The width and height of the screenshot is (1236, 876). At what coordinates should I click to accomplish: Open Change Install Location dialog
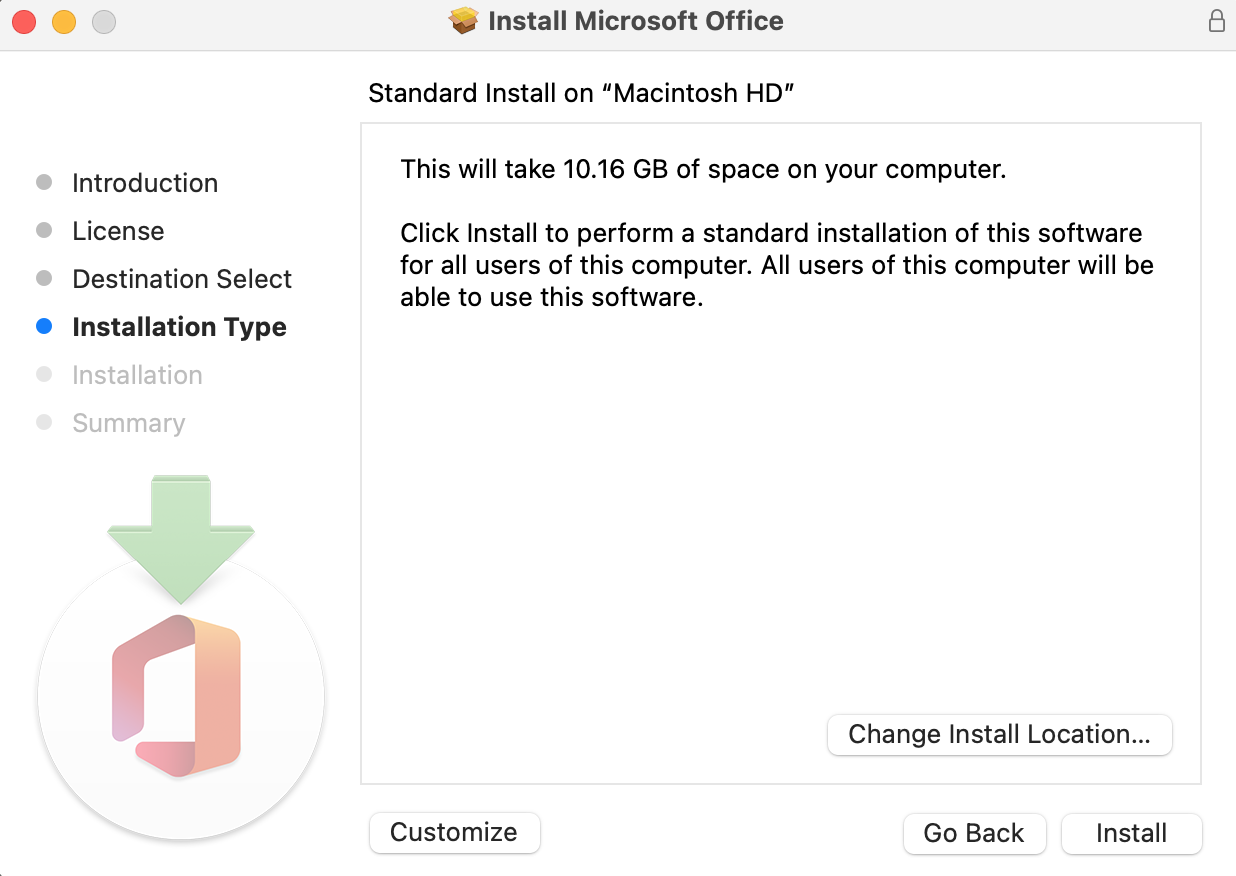click(999, 735)
